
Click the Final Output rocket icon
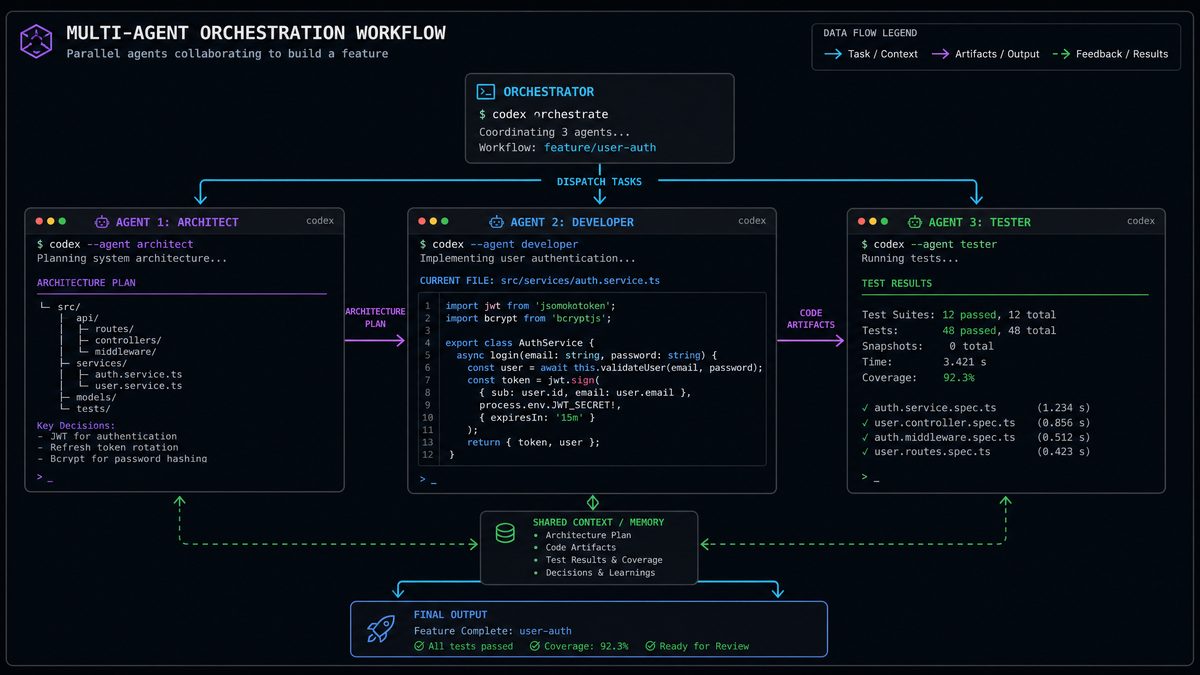point(381,628)
